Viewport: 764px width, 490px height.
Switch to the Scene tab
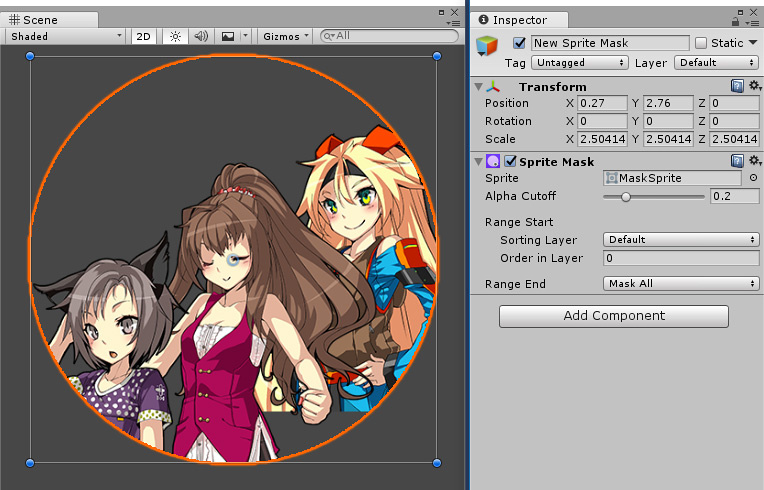coord(42,19)
